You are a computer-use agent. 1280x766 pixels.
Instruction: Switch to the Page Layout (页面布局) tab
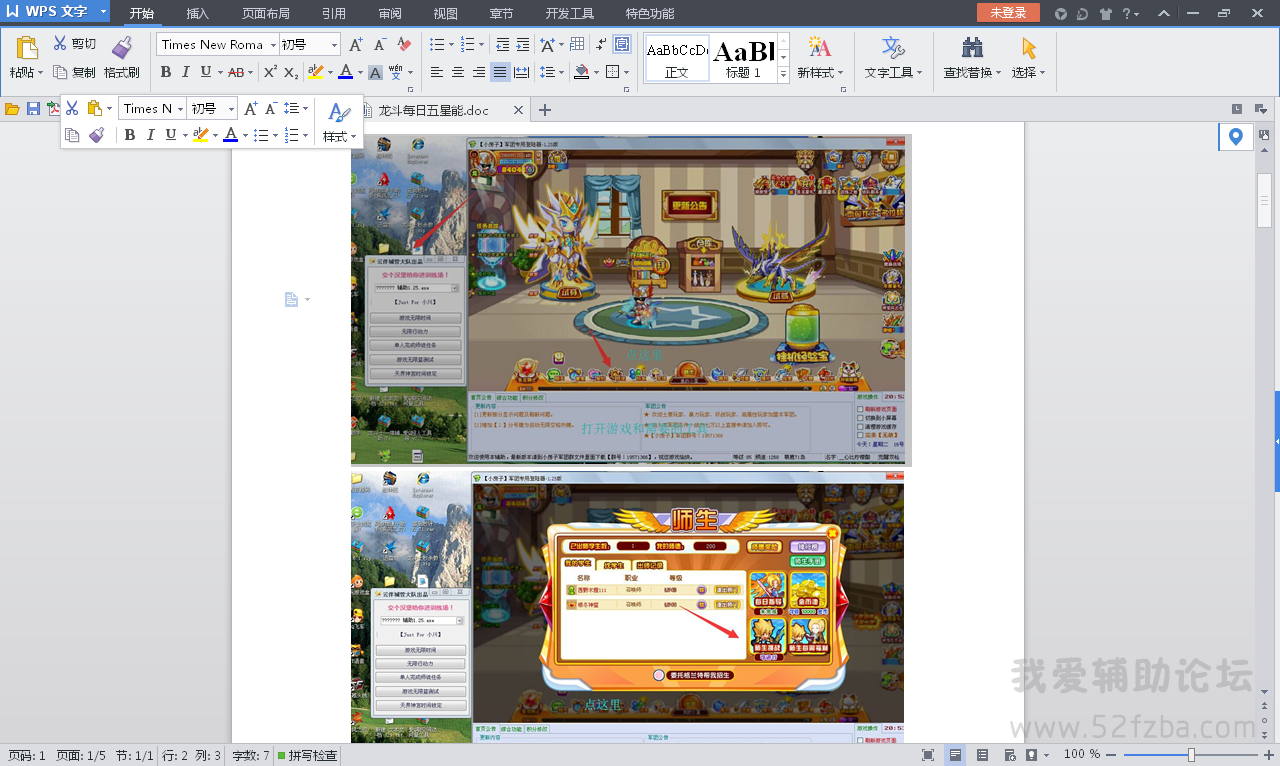point(266,14)
